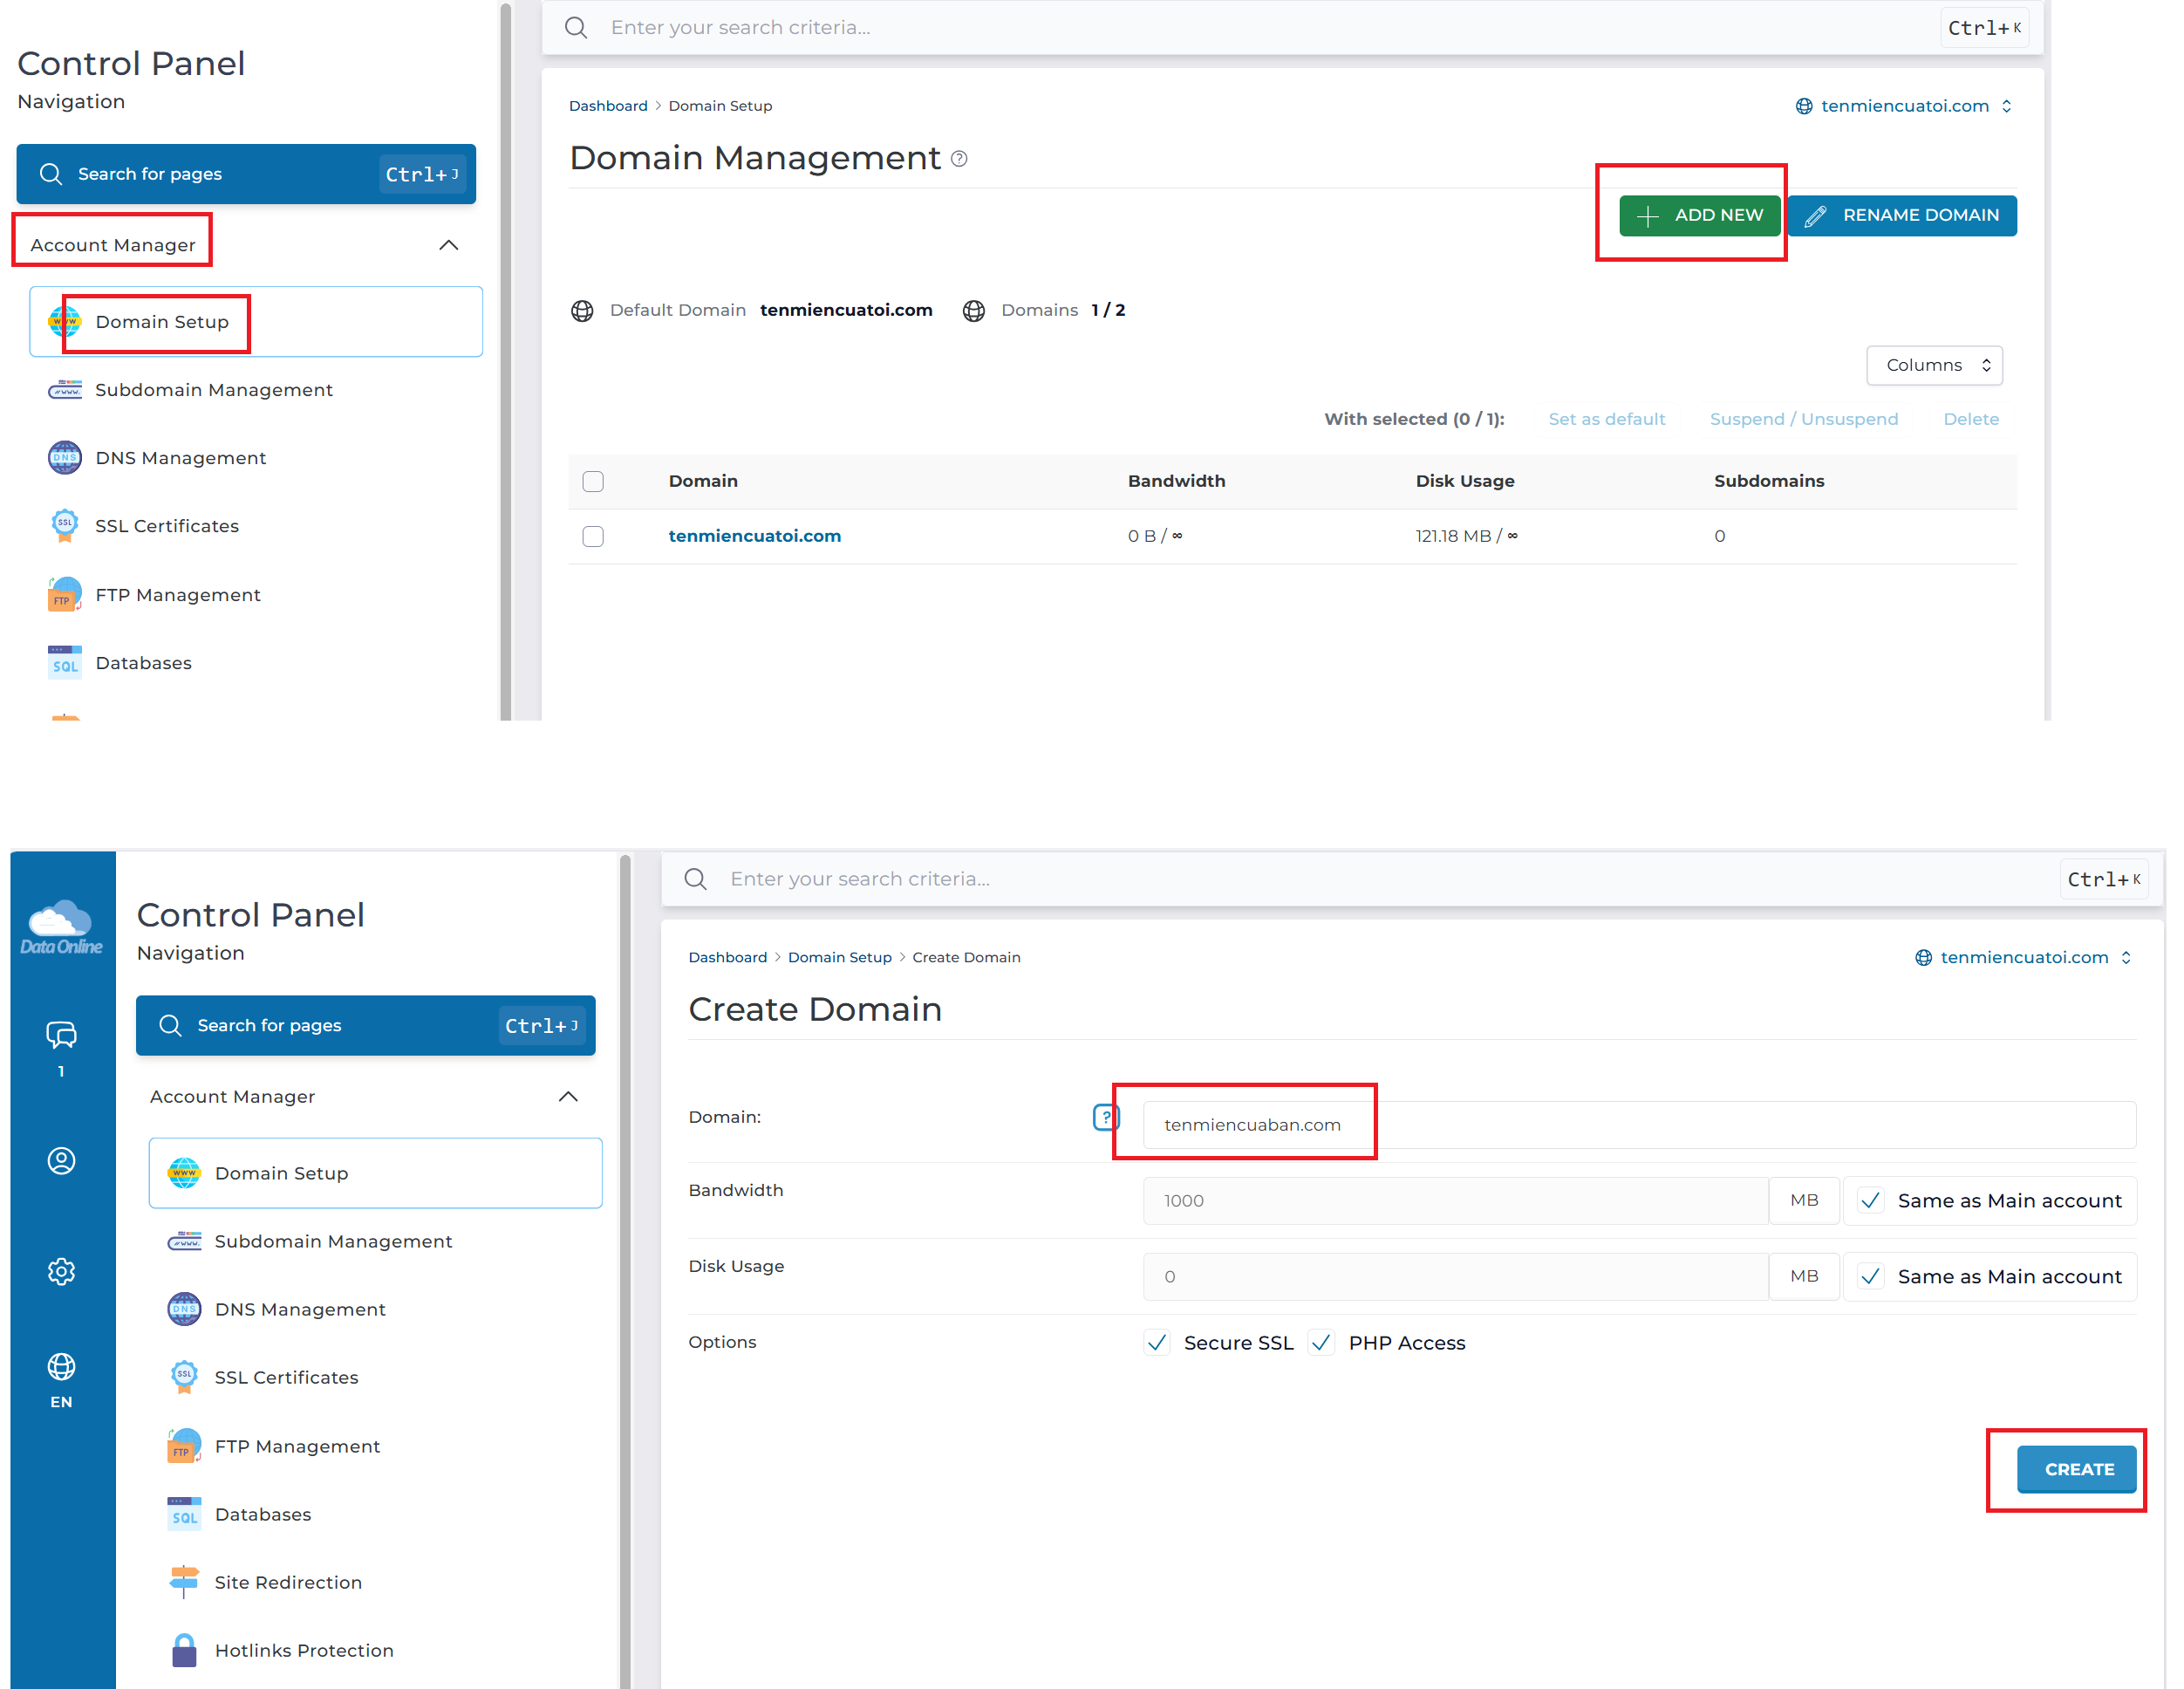Click the CREATE button
The image size is (2184, 1689).
click(x=2079, y=1469)
